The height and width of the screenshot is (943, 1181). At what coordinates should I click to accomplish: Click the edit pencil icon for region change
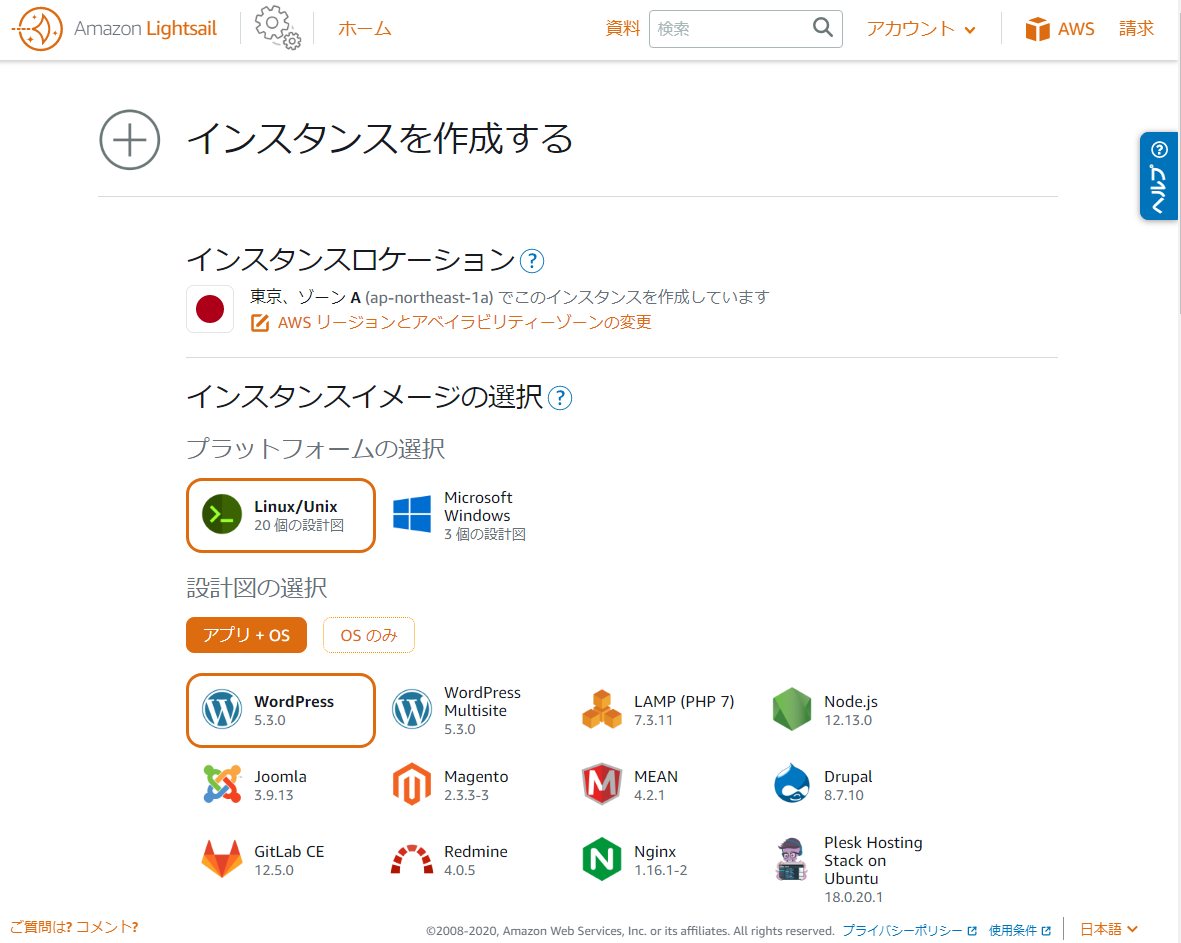tap(260, 322)
